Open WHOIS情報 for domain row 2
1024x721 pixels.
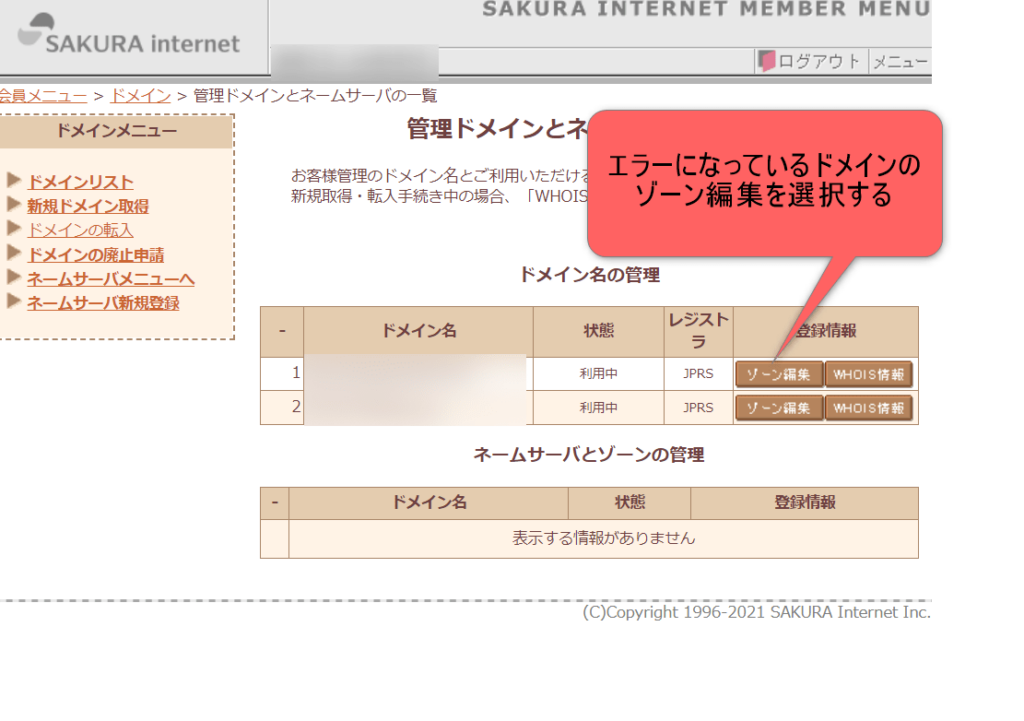click(869, 408)
